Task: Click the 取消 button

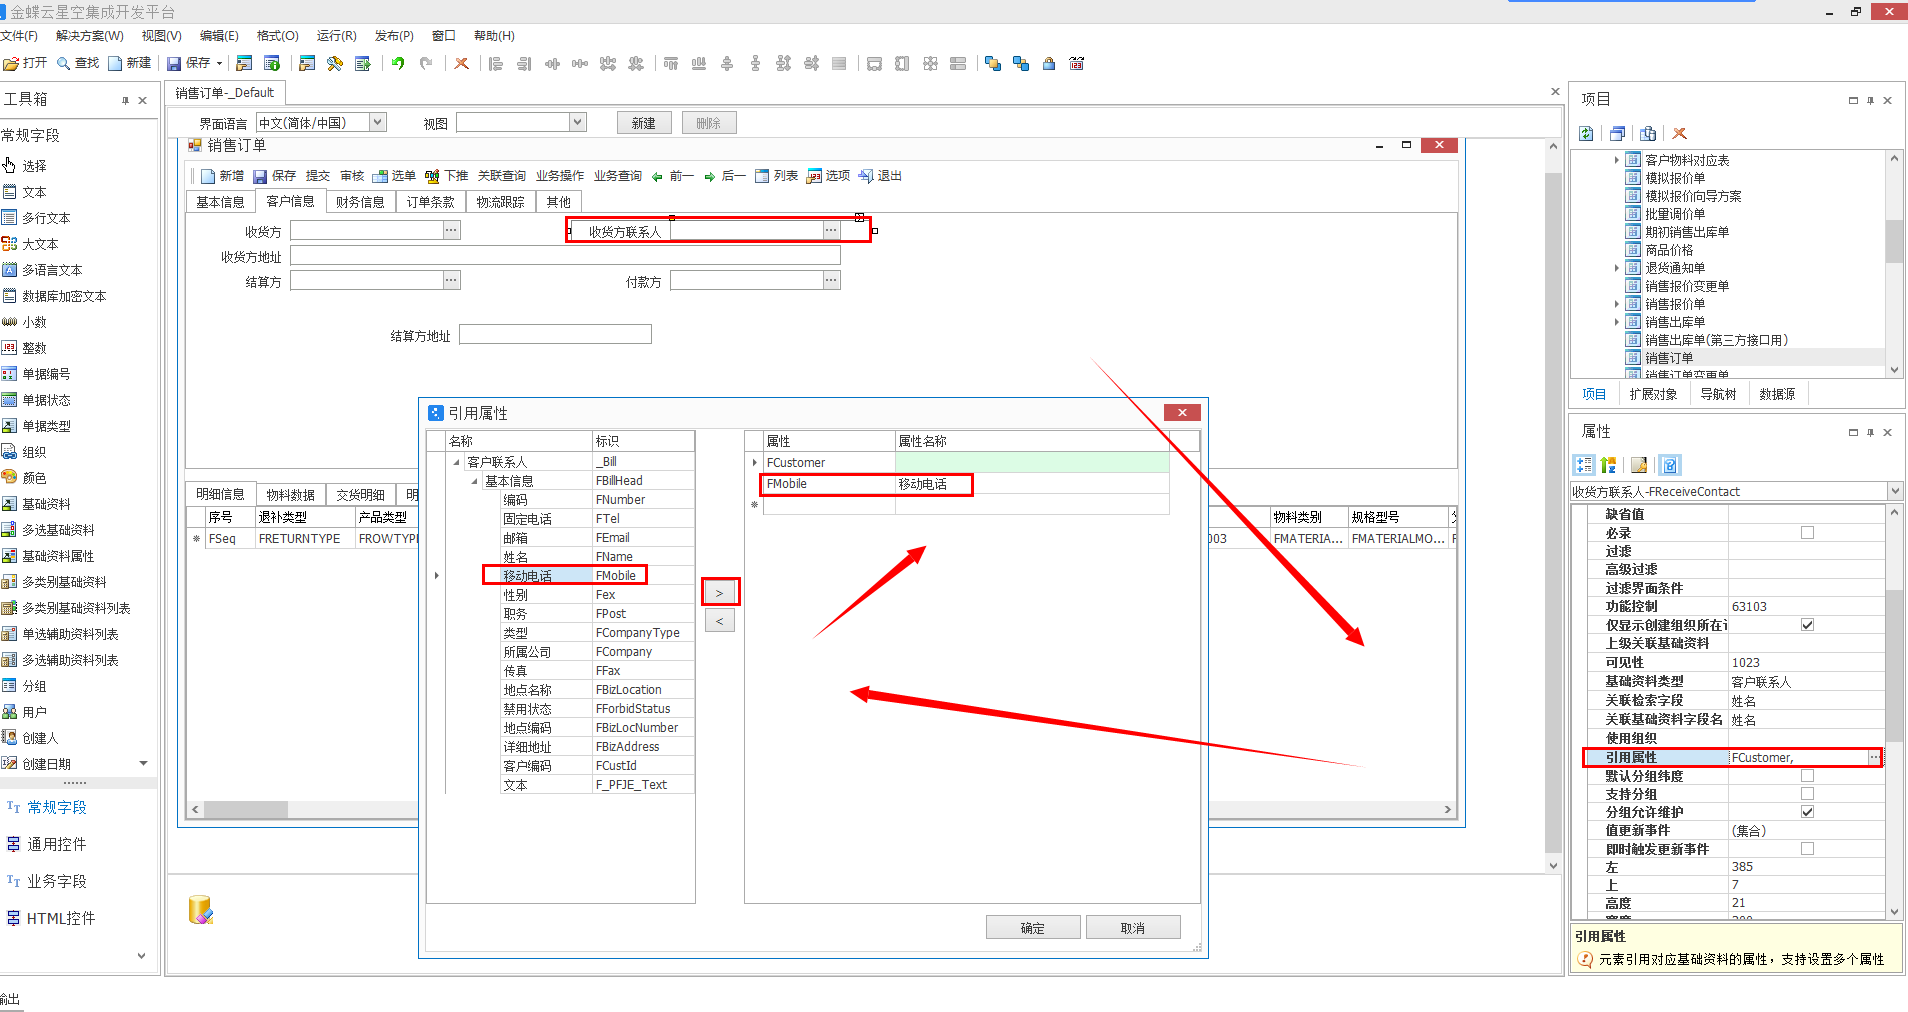Action: [x=1133, y=928]
